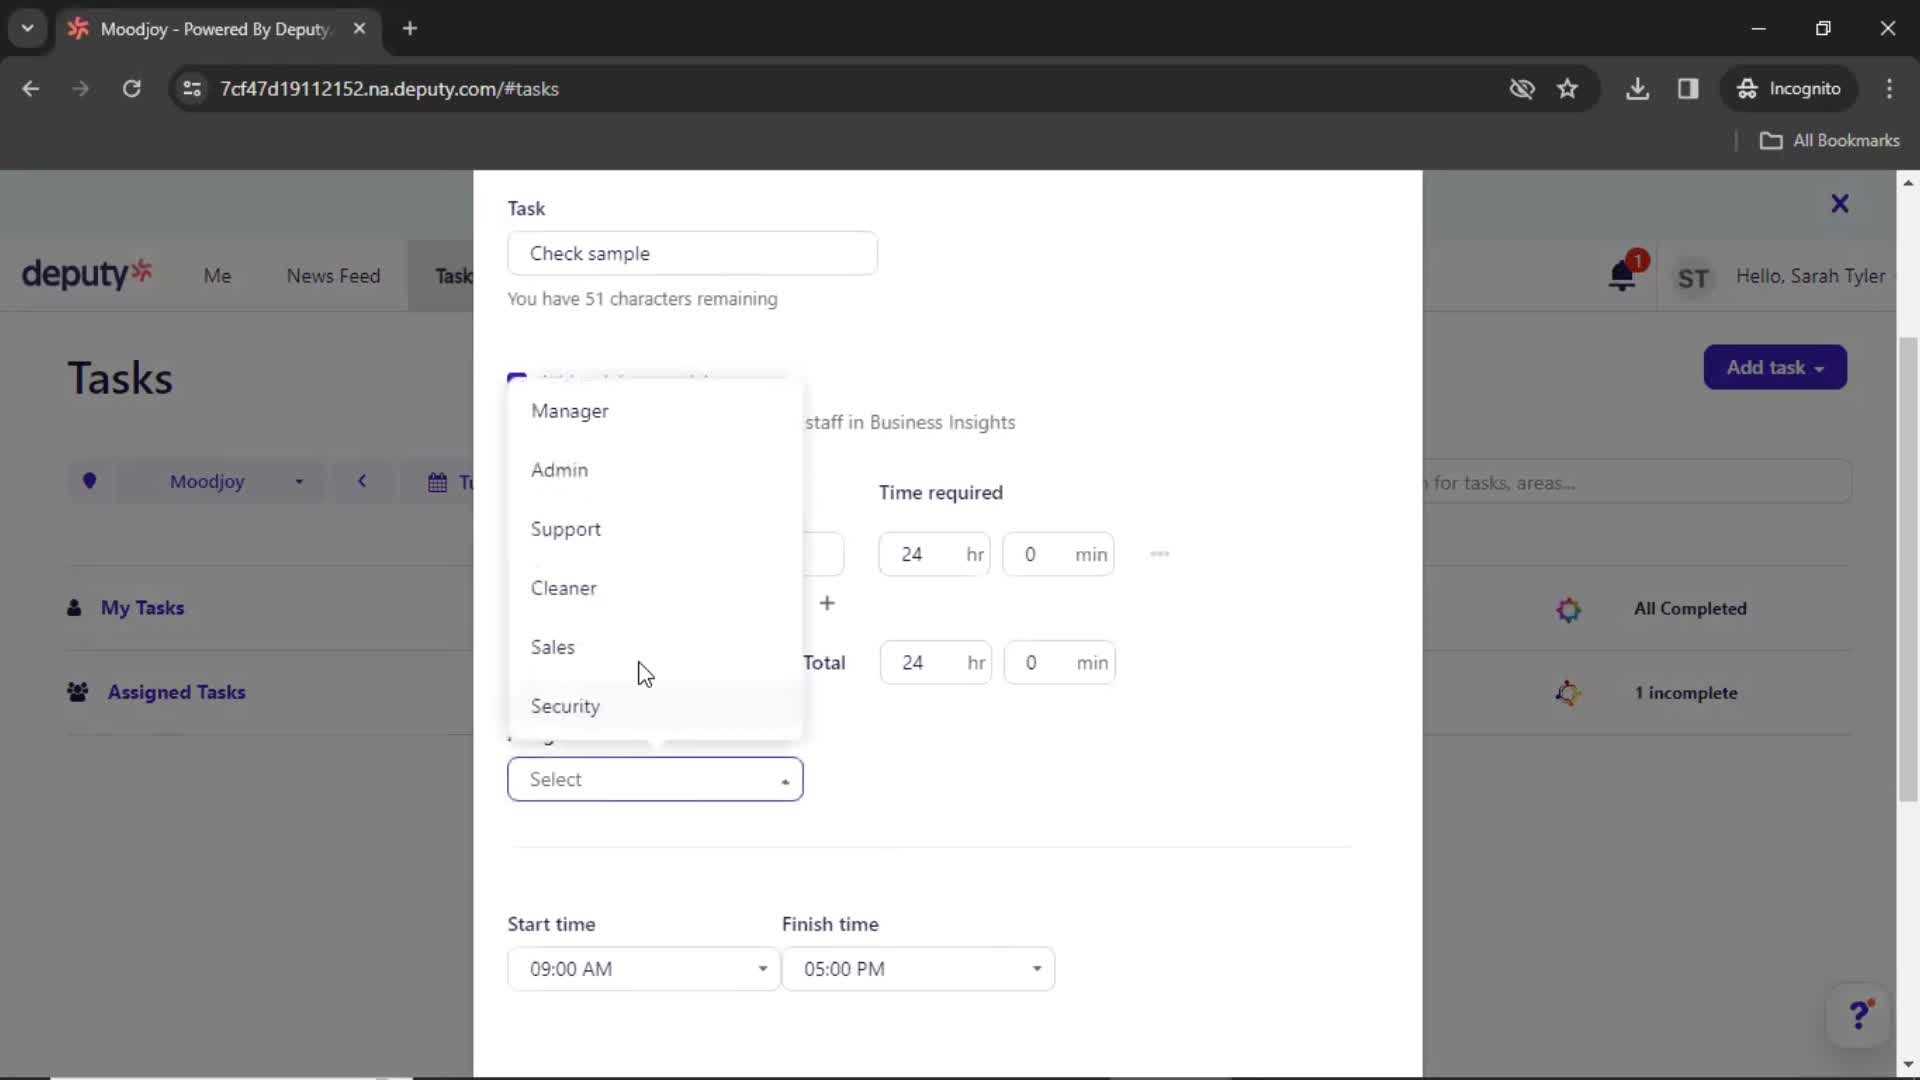Click the ST user avatar
The height and width of the screenshot is (1080, 1920).
[1693, 278]
